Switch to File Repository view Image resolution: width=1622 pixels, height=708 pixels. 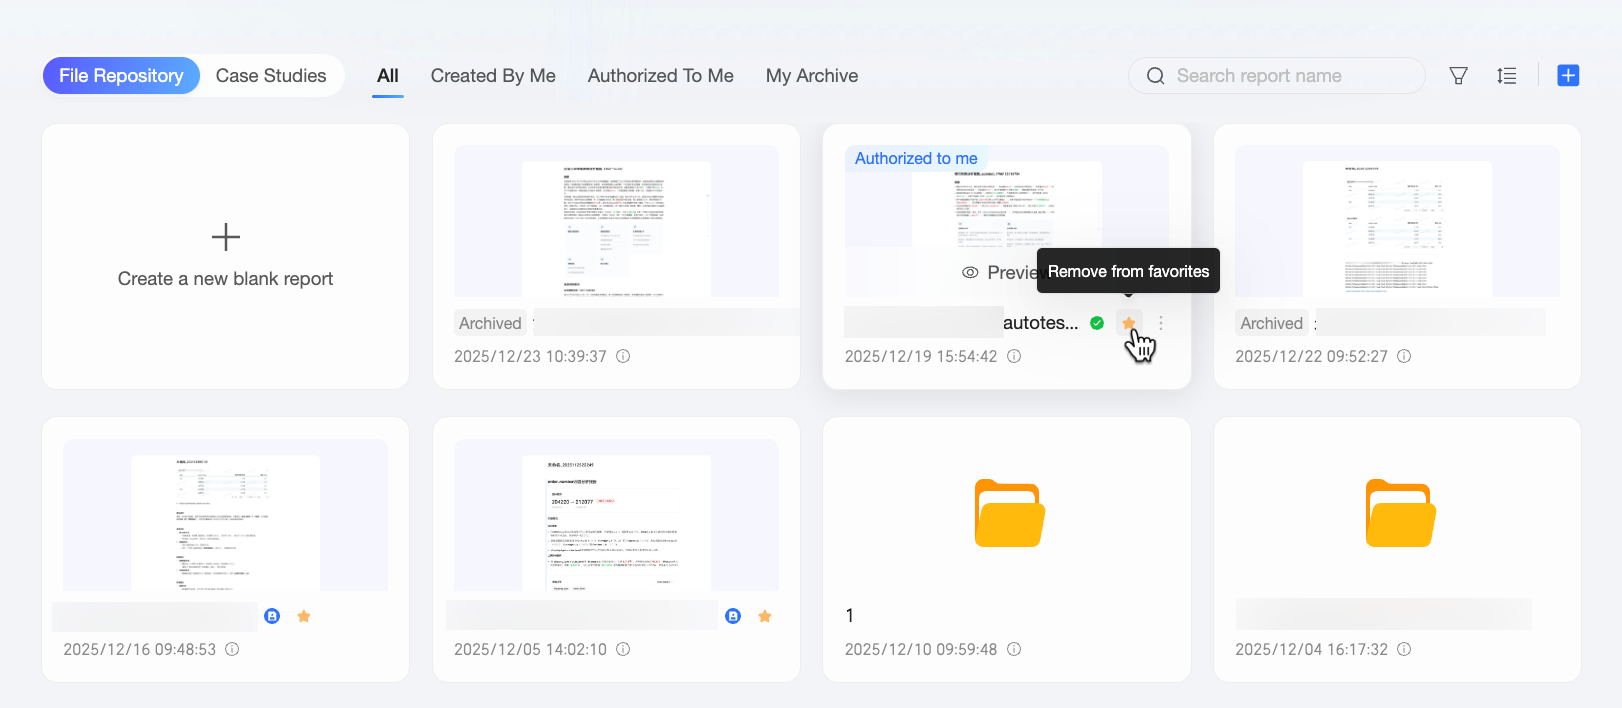click(x=121, y=76)
